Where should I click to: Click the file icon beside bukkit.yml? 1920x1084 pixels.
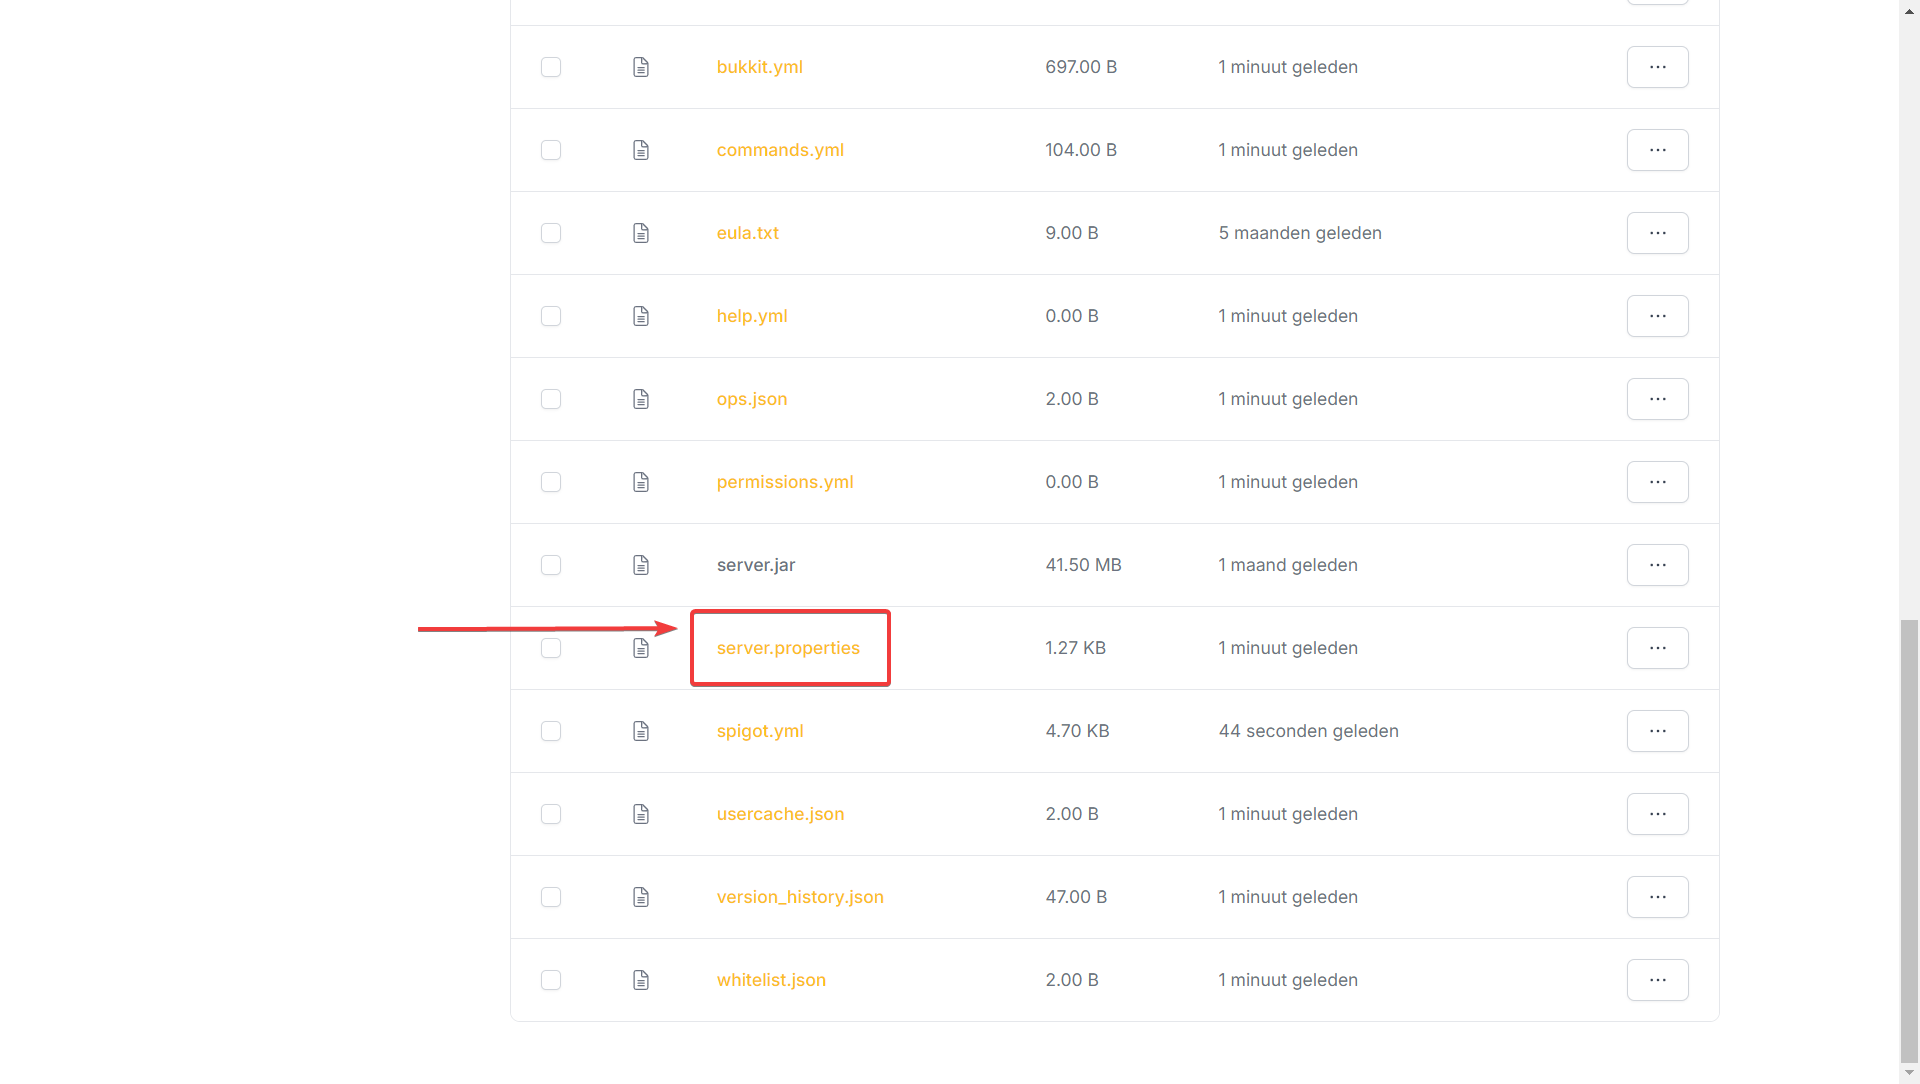click(x=641, y=67)
